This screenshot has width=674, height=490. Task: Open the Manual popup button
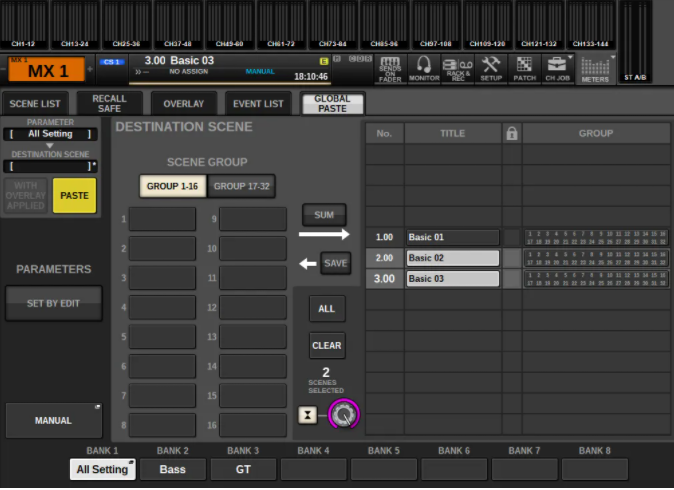click(53, 421)
